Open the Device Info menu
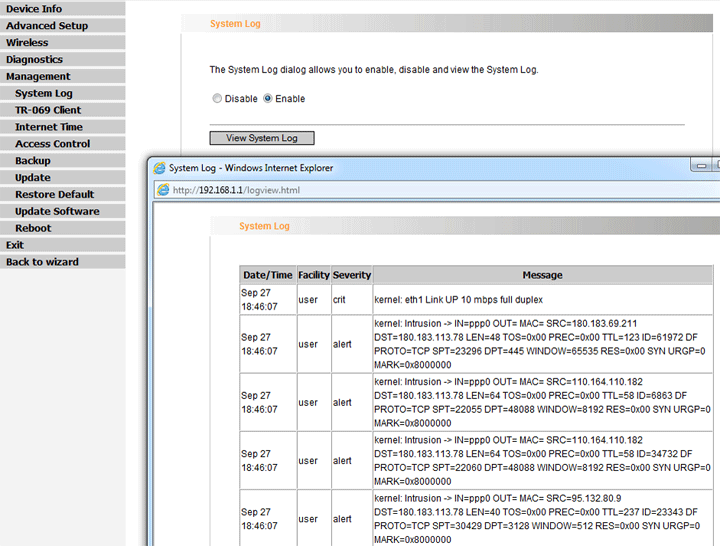Viewport: 720px width, 546px height. [x=62, y=9]
